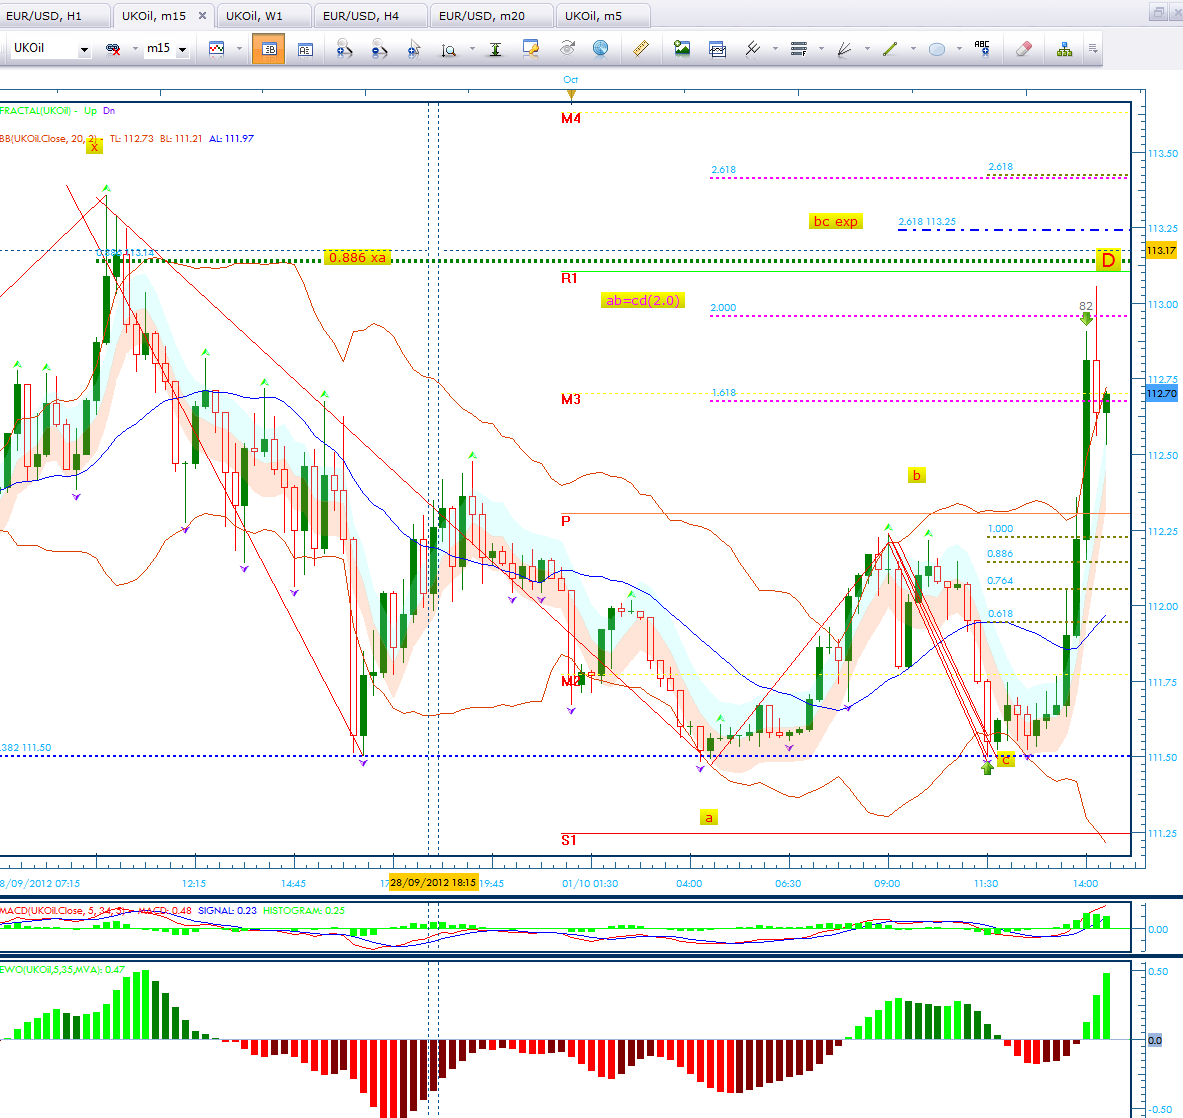Click the yellow D pattern label
This screenshot has width=1183, height=1118.
click(x=1108, y=260)
